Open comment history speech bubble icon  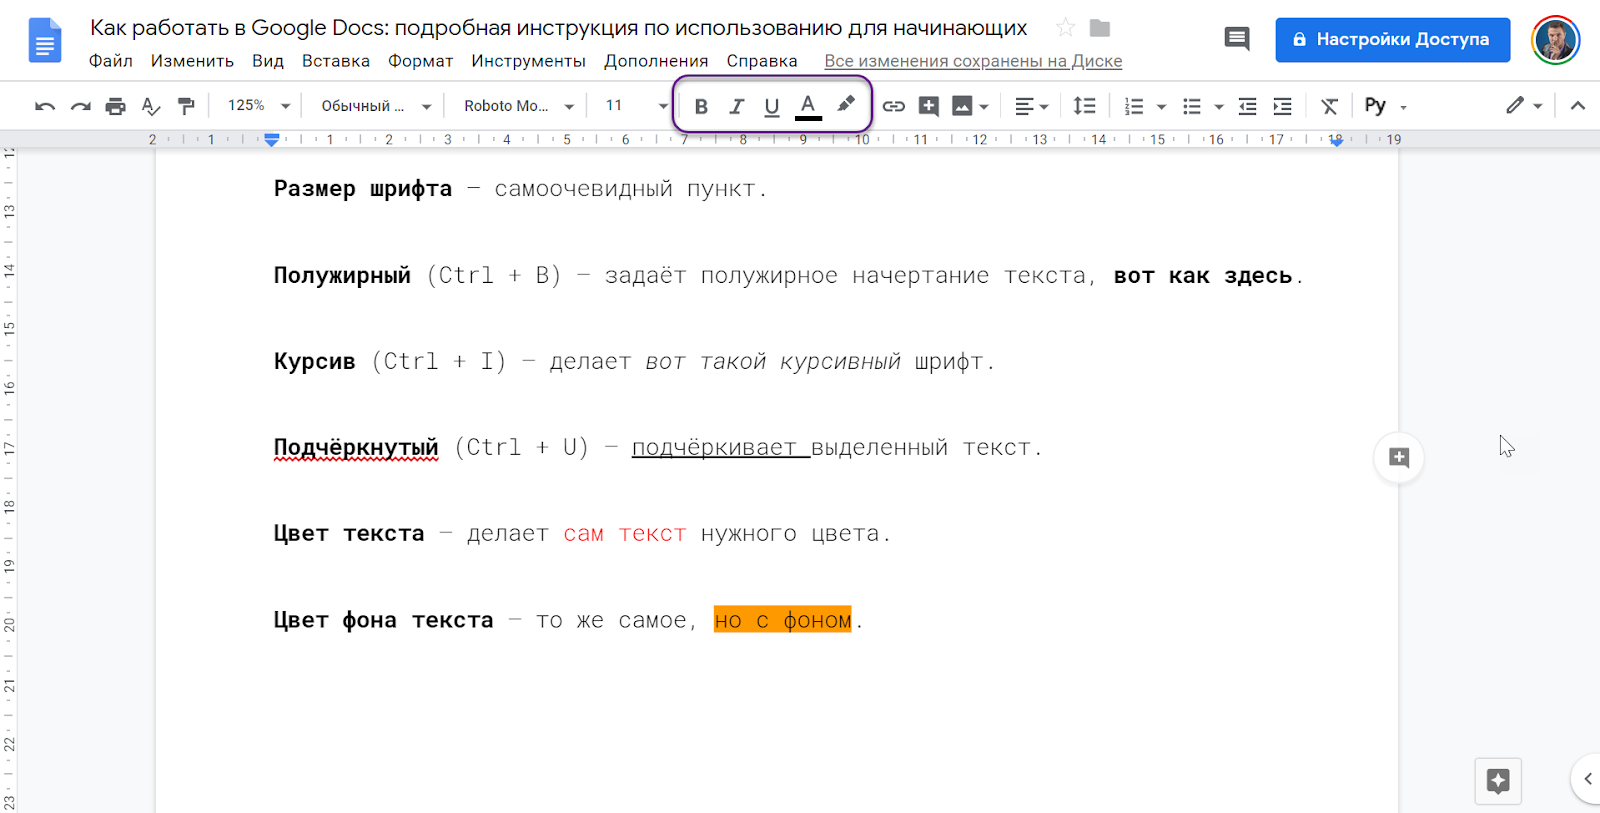(x=1237, y=39)
